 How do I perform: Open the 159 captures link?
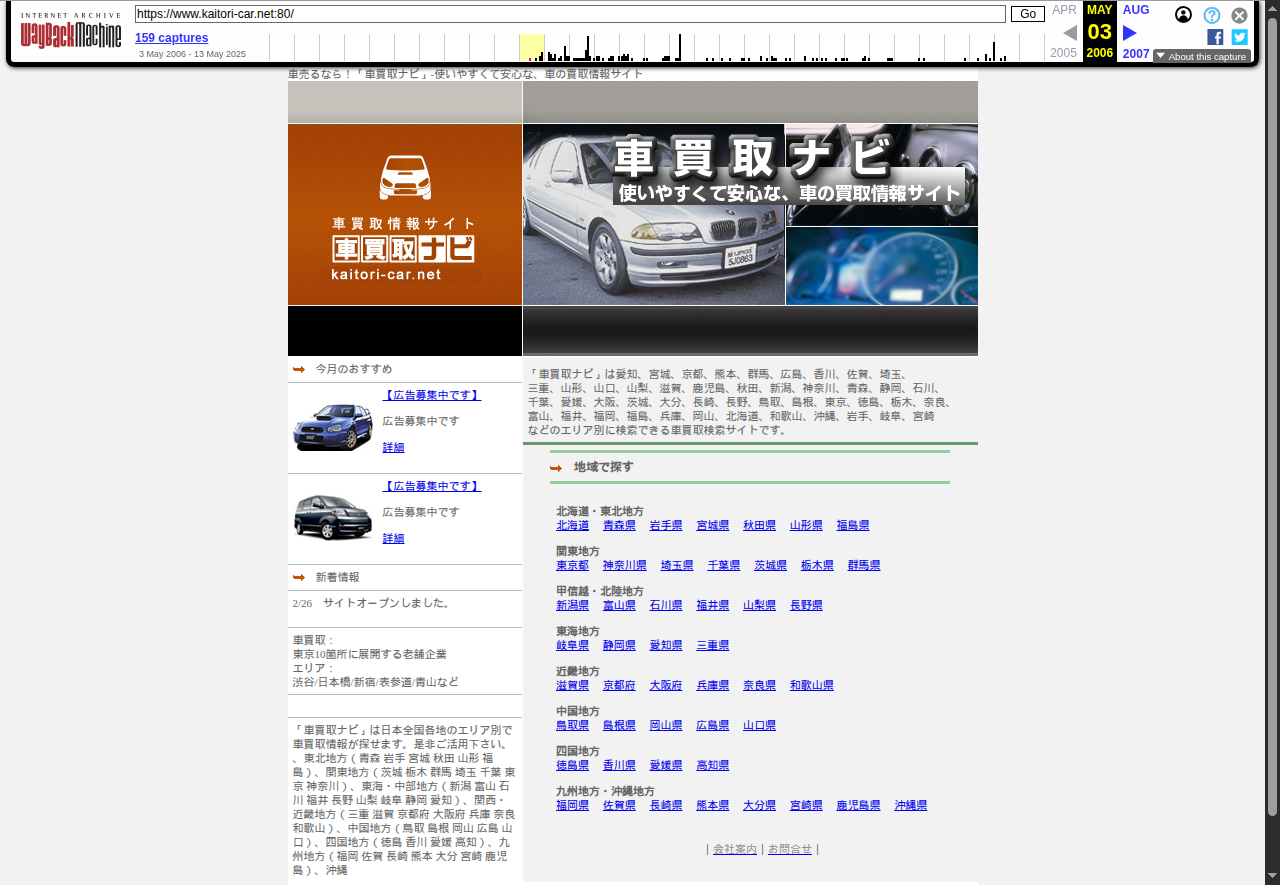[x=171, y=38]
